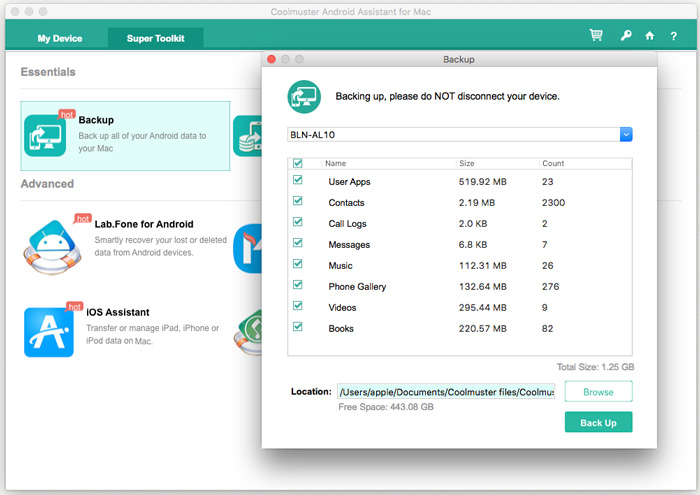Start backup with the Back Up button

(598, 422)
